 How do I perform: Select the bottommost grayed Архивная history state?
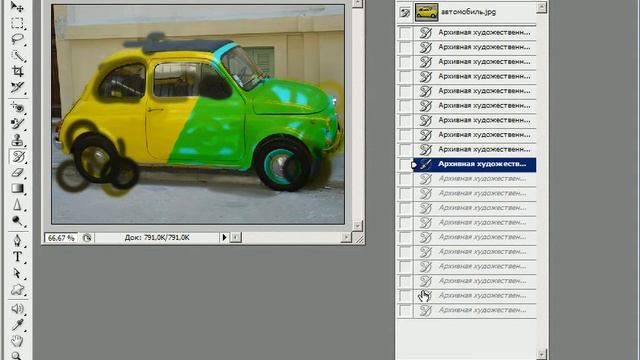pos(474,310)
